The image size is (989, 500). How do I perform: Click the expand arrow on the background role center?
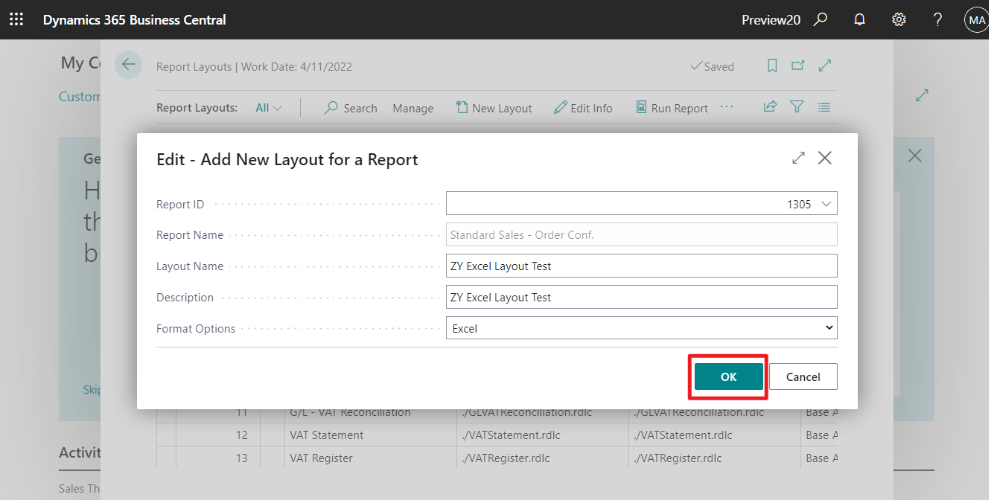pos(922,95)
